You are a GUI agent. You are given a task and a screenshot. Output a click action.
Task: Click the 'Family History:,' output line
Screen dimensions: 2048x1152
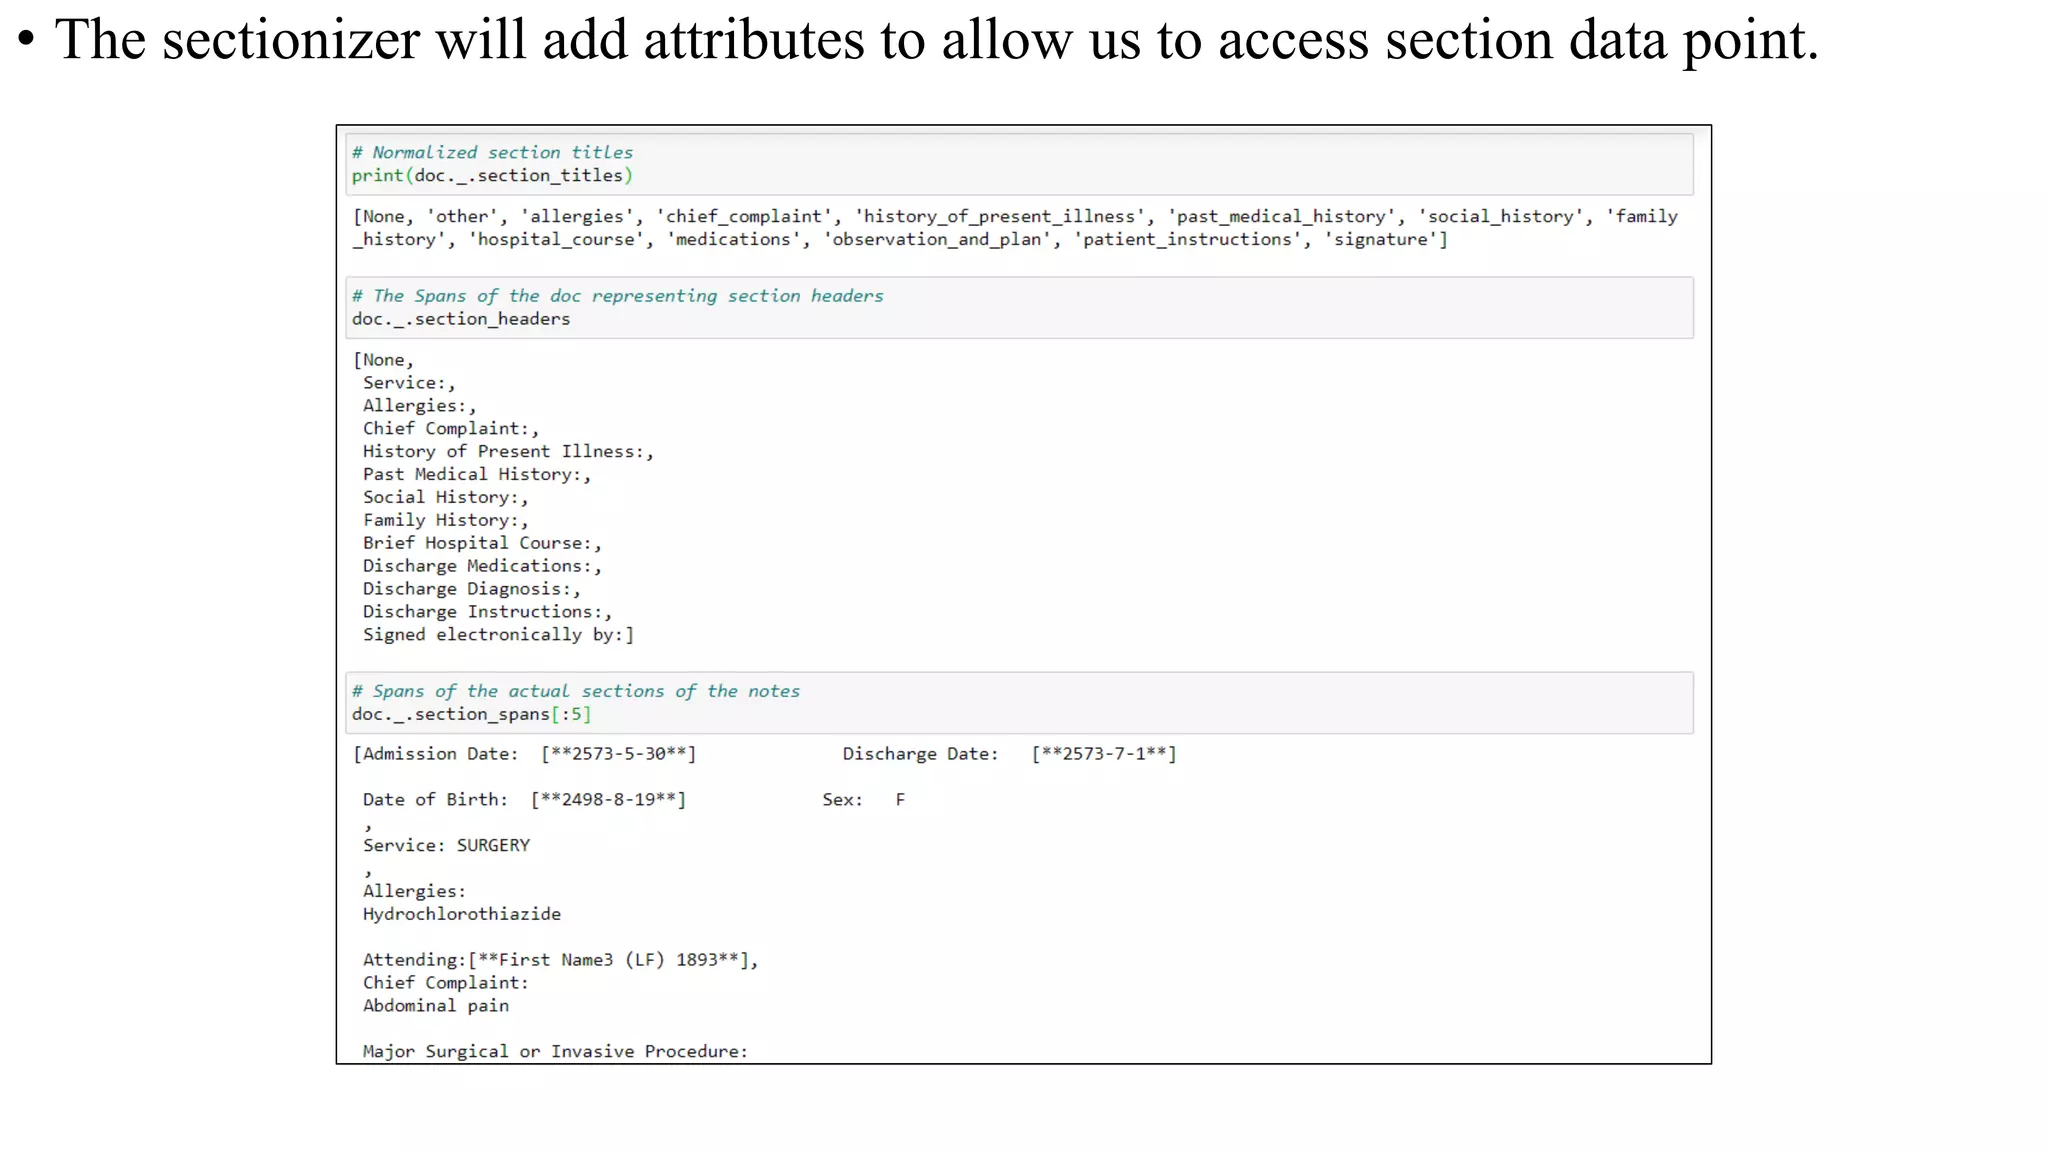[x=445, y=521]
